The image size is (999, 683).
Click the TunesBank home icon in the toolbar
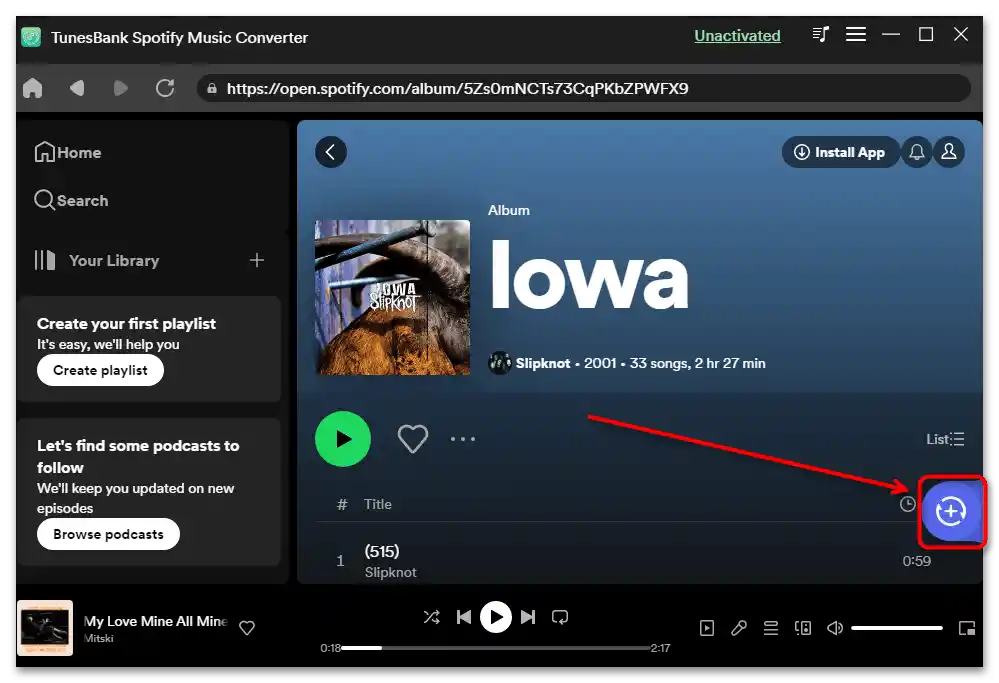click(x=32, y=87)
